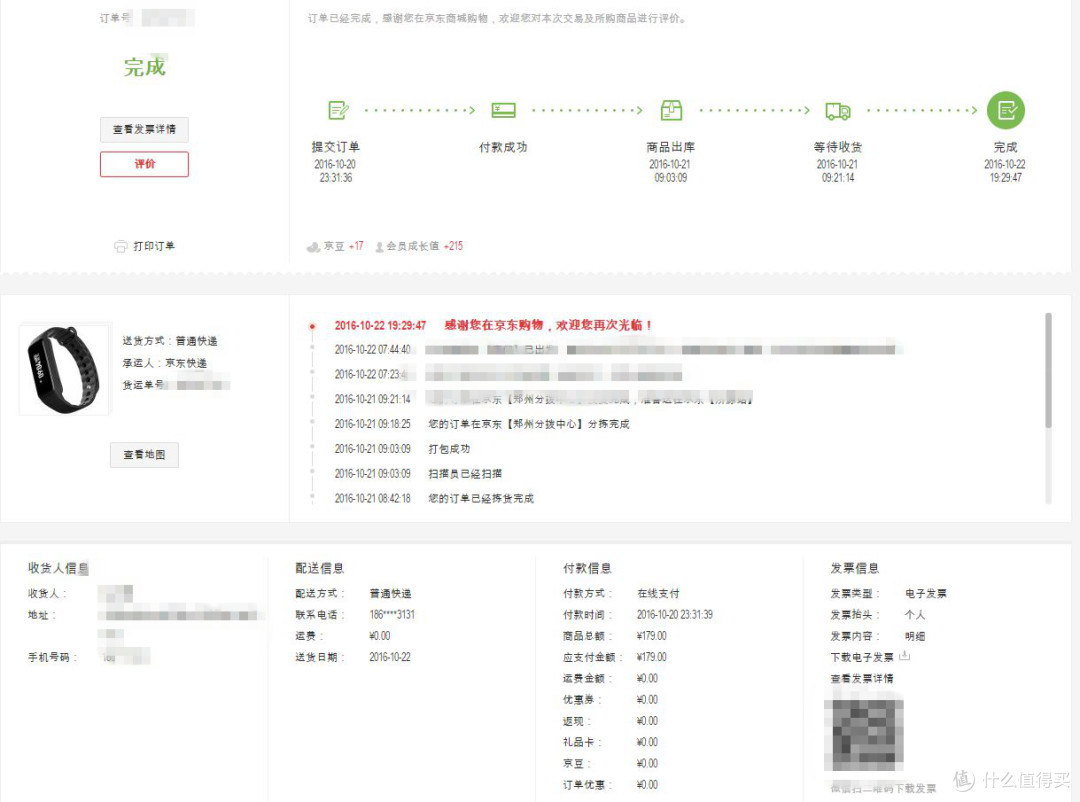Click the 付款成功 payment card icon
Image resolution: width=1080 pixels, height=802 pixels.
503,110
